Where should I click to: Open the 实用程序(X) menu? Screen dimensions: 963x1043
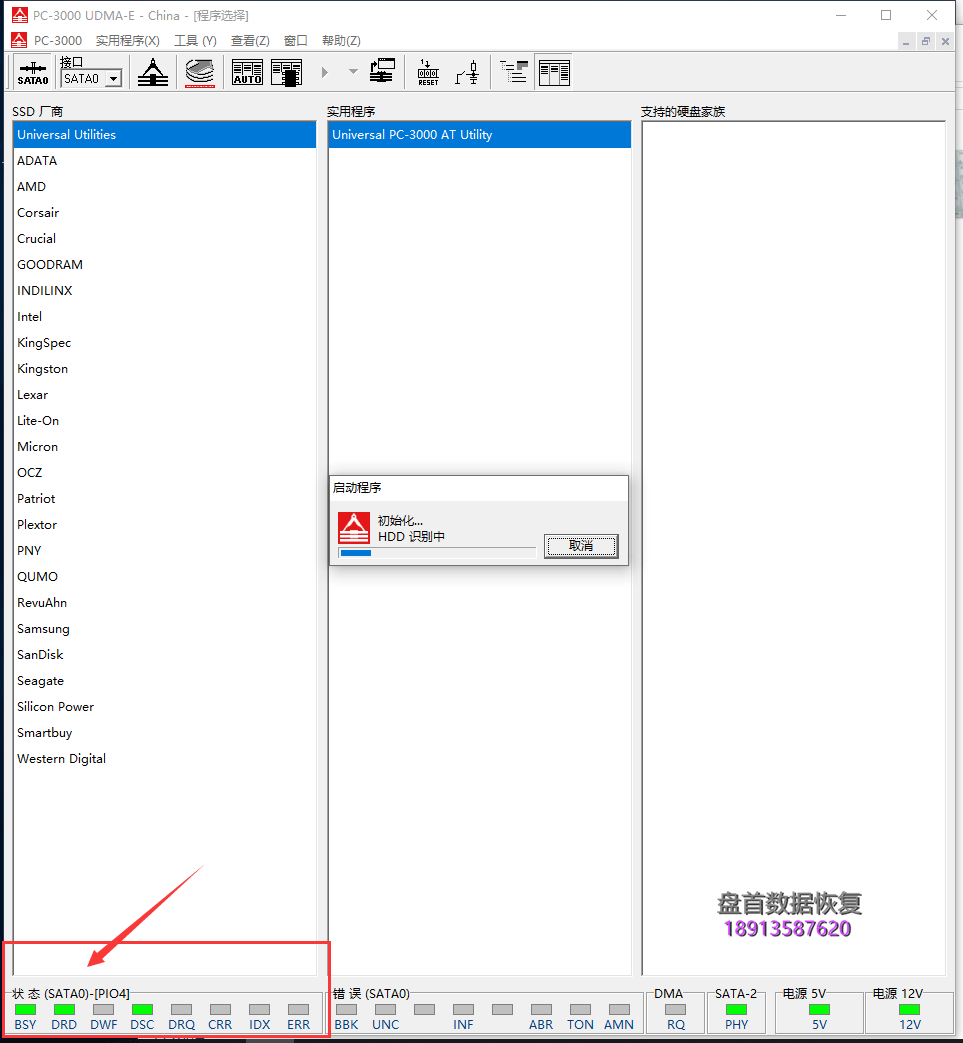(x=128, y=41)
